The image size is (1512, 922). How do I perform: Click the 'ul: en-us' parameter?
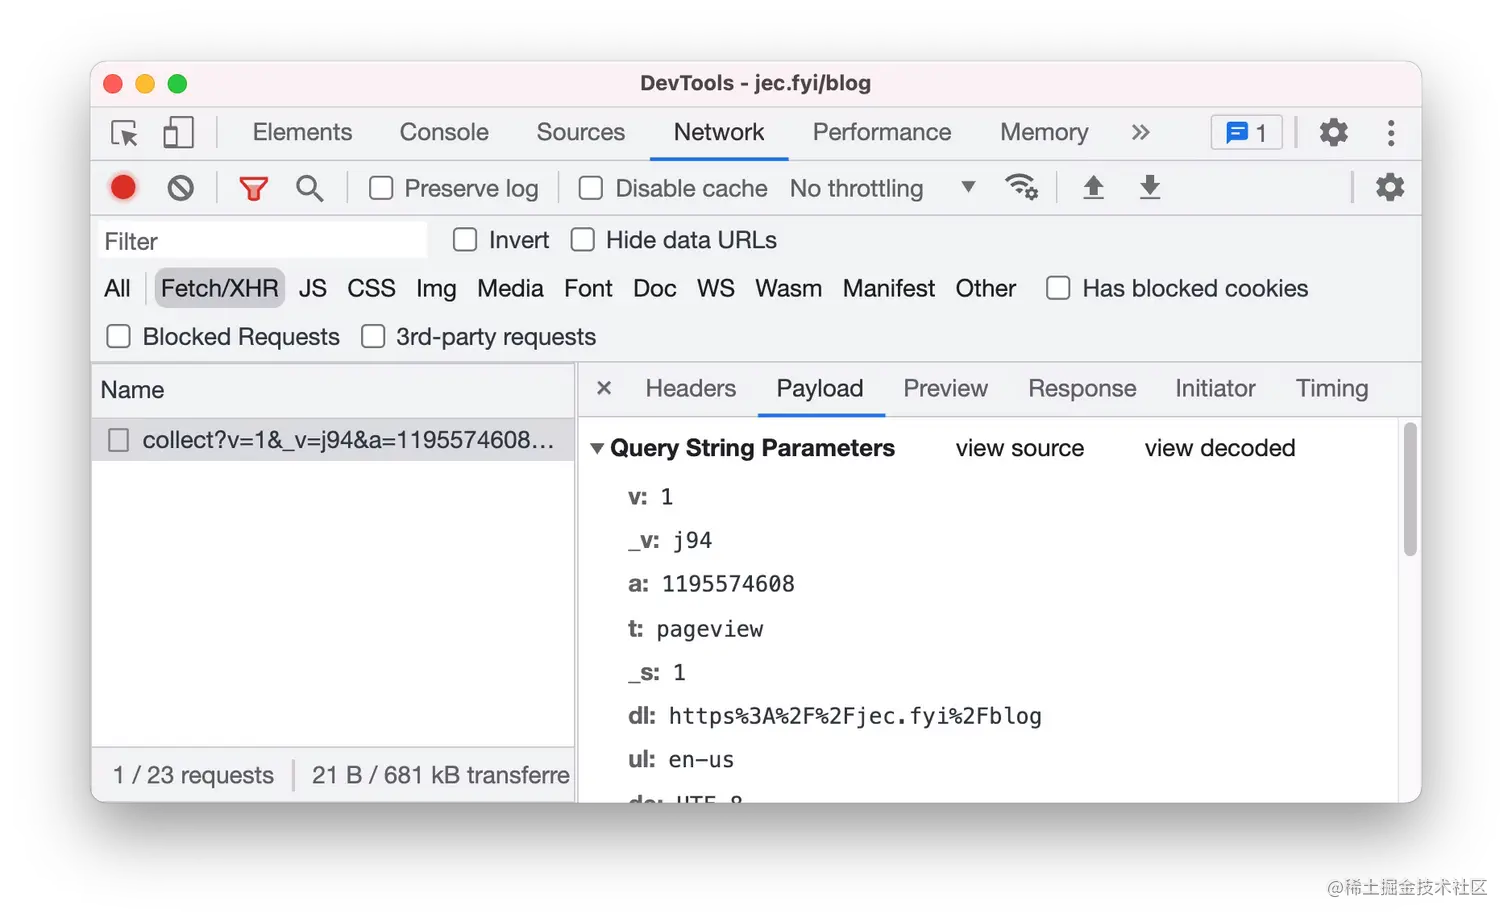(x=681, y=760)
